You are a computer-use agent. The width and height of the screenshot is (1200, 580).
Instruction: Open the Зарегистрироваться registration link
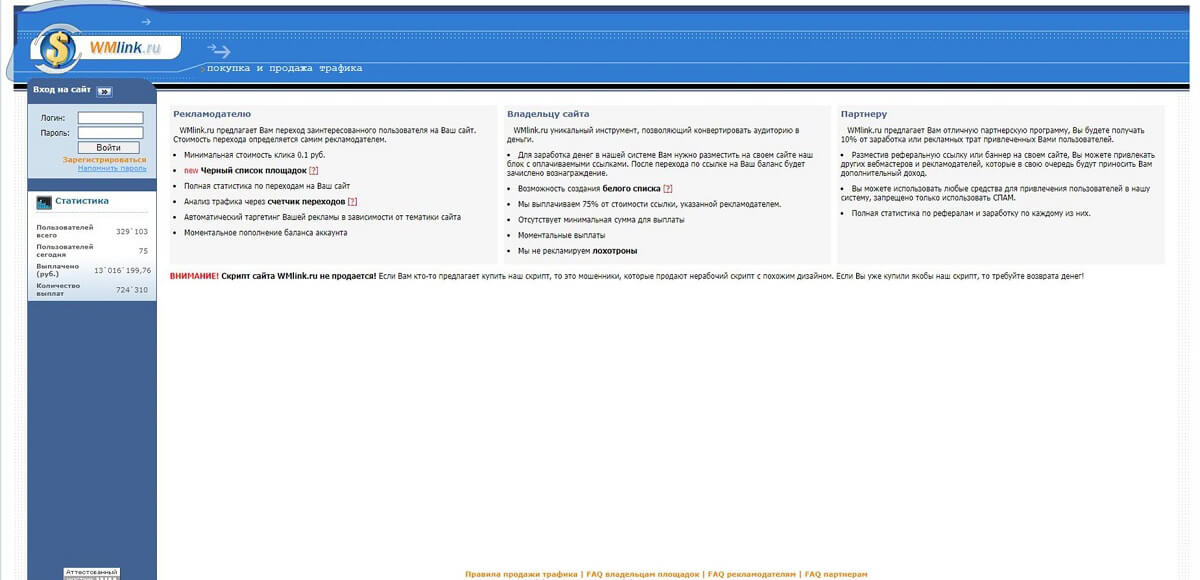[x=104, y=160]
